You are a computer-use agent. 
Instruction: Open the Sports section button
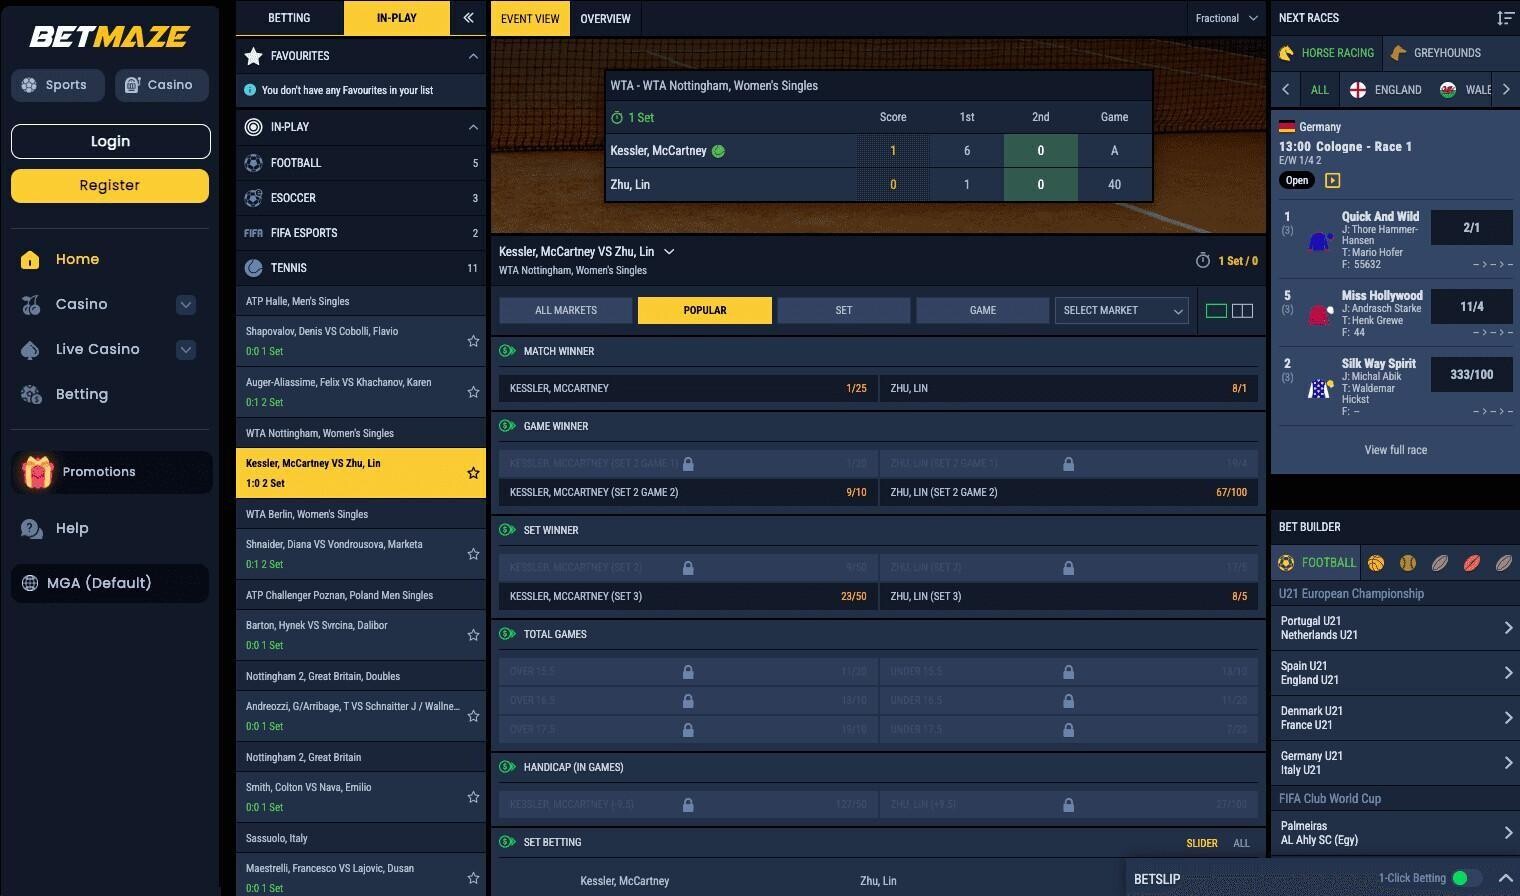click(x=58, y=85)
